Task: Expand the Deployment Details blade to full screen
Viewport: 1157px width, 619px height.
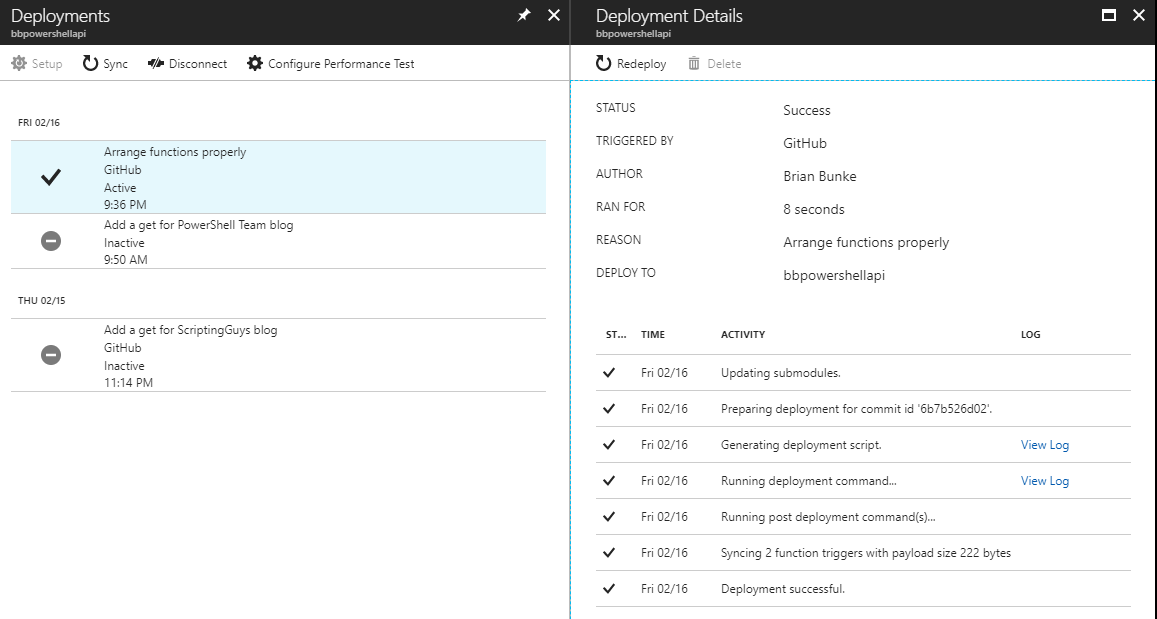Action: (x=1107, y=15)
